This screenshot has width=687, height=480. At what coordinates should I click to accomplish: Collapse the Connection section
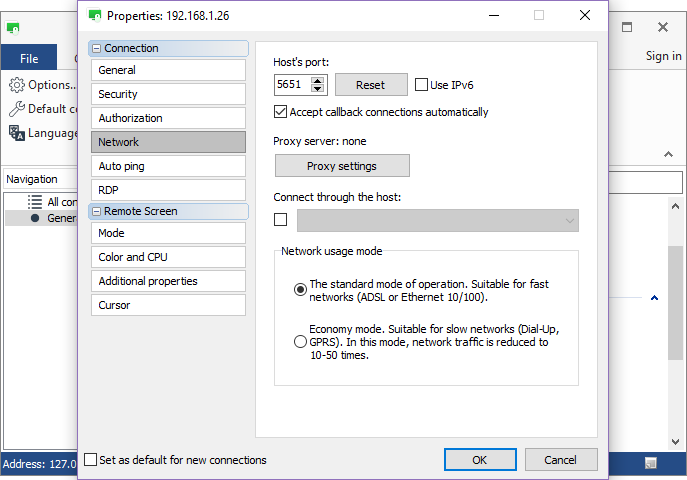(x=97, y=48)
